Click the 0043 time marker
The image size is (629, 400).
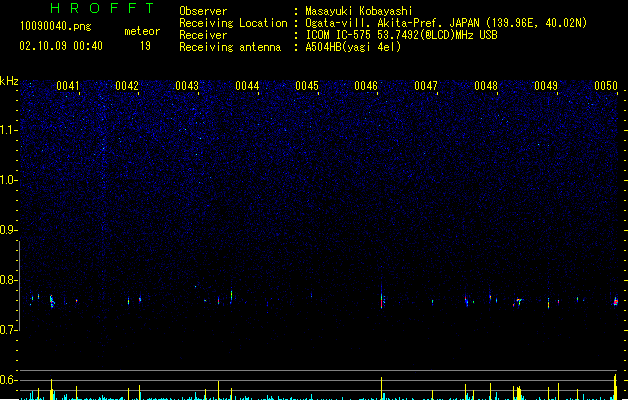187,86
